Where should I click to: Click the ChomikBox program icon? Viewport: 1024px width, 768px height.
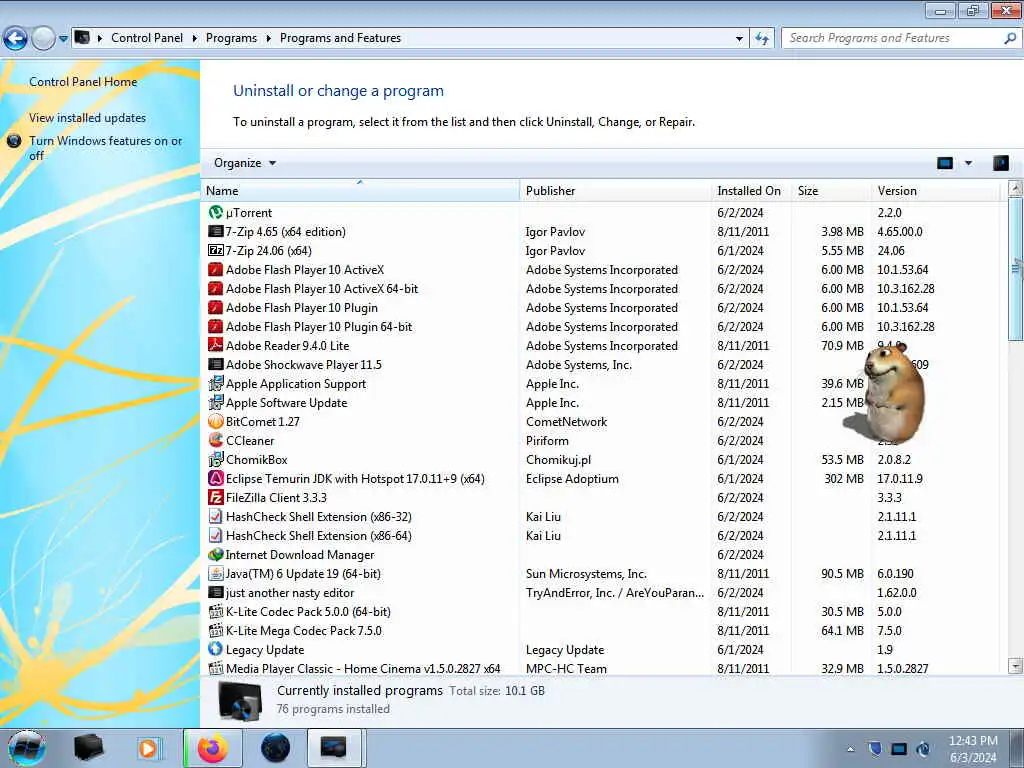216,459
